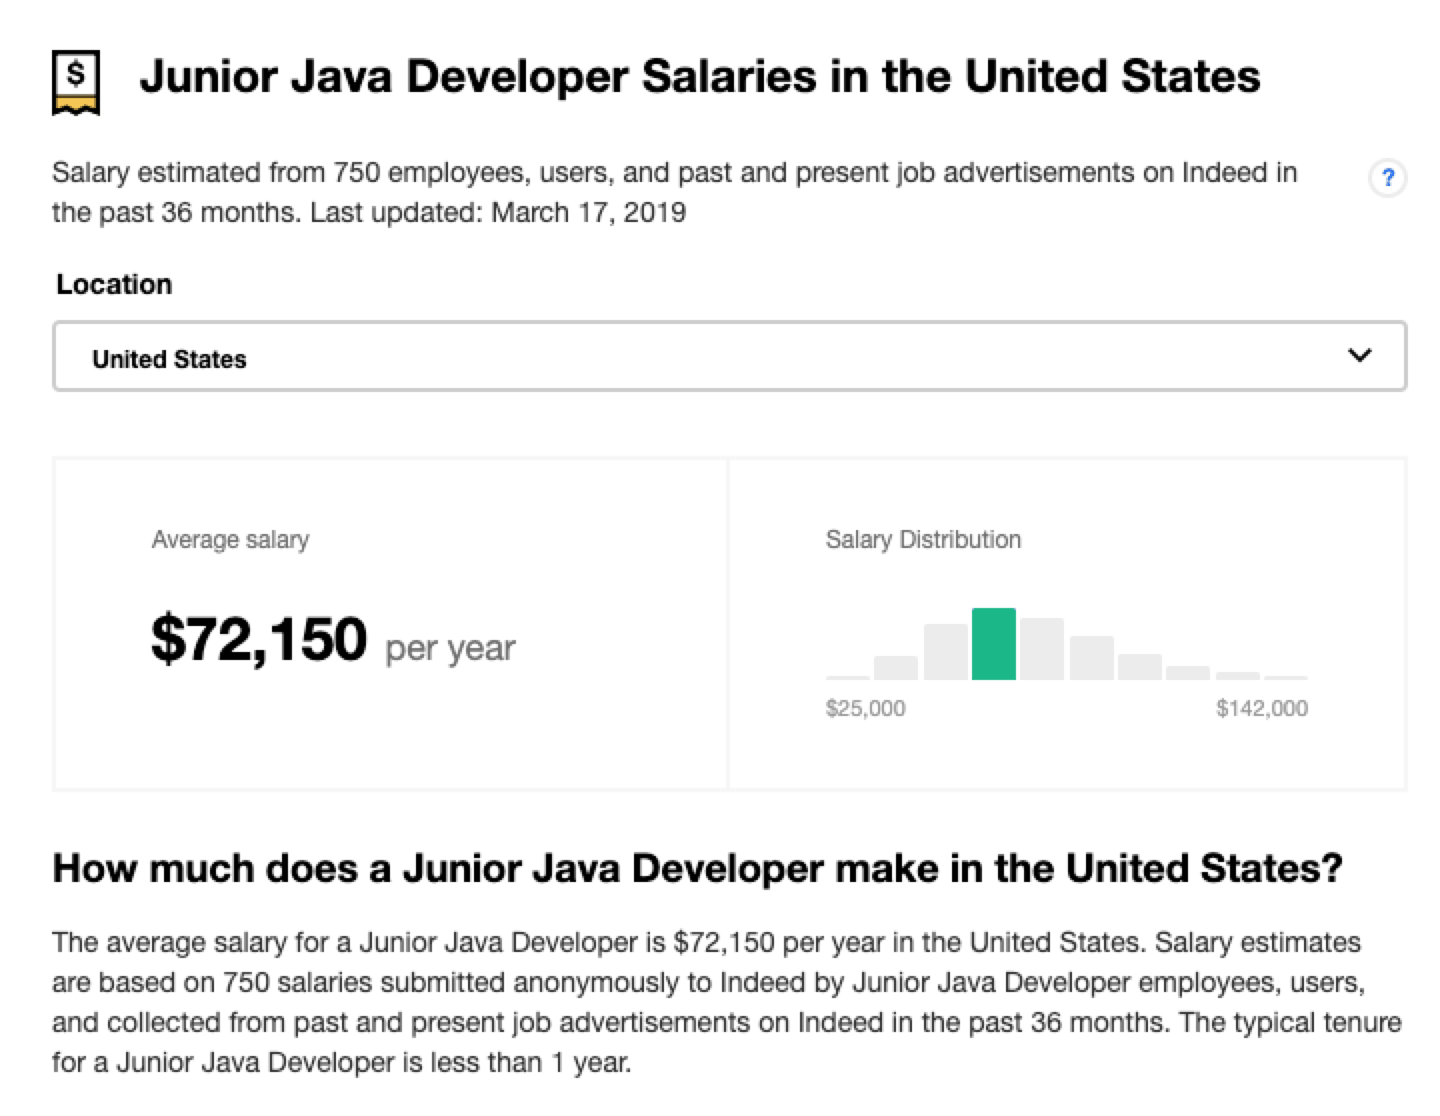
Task: Click the "Salary Distribution" chart label
Action: pyautogui.click(x=923, y=540)
